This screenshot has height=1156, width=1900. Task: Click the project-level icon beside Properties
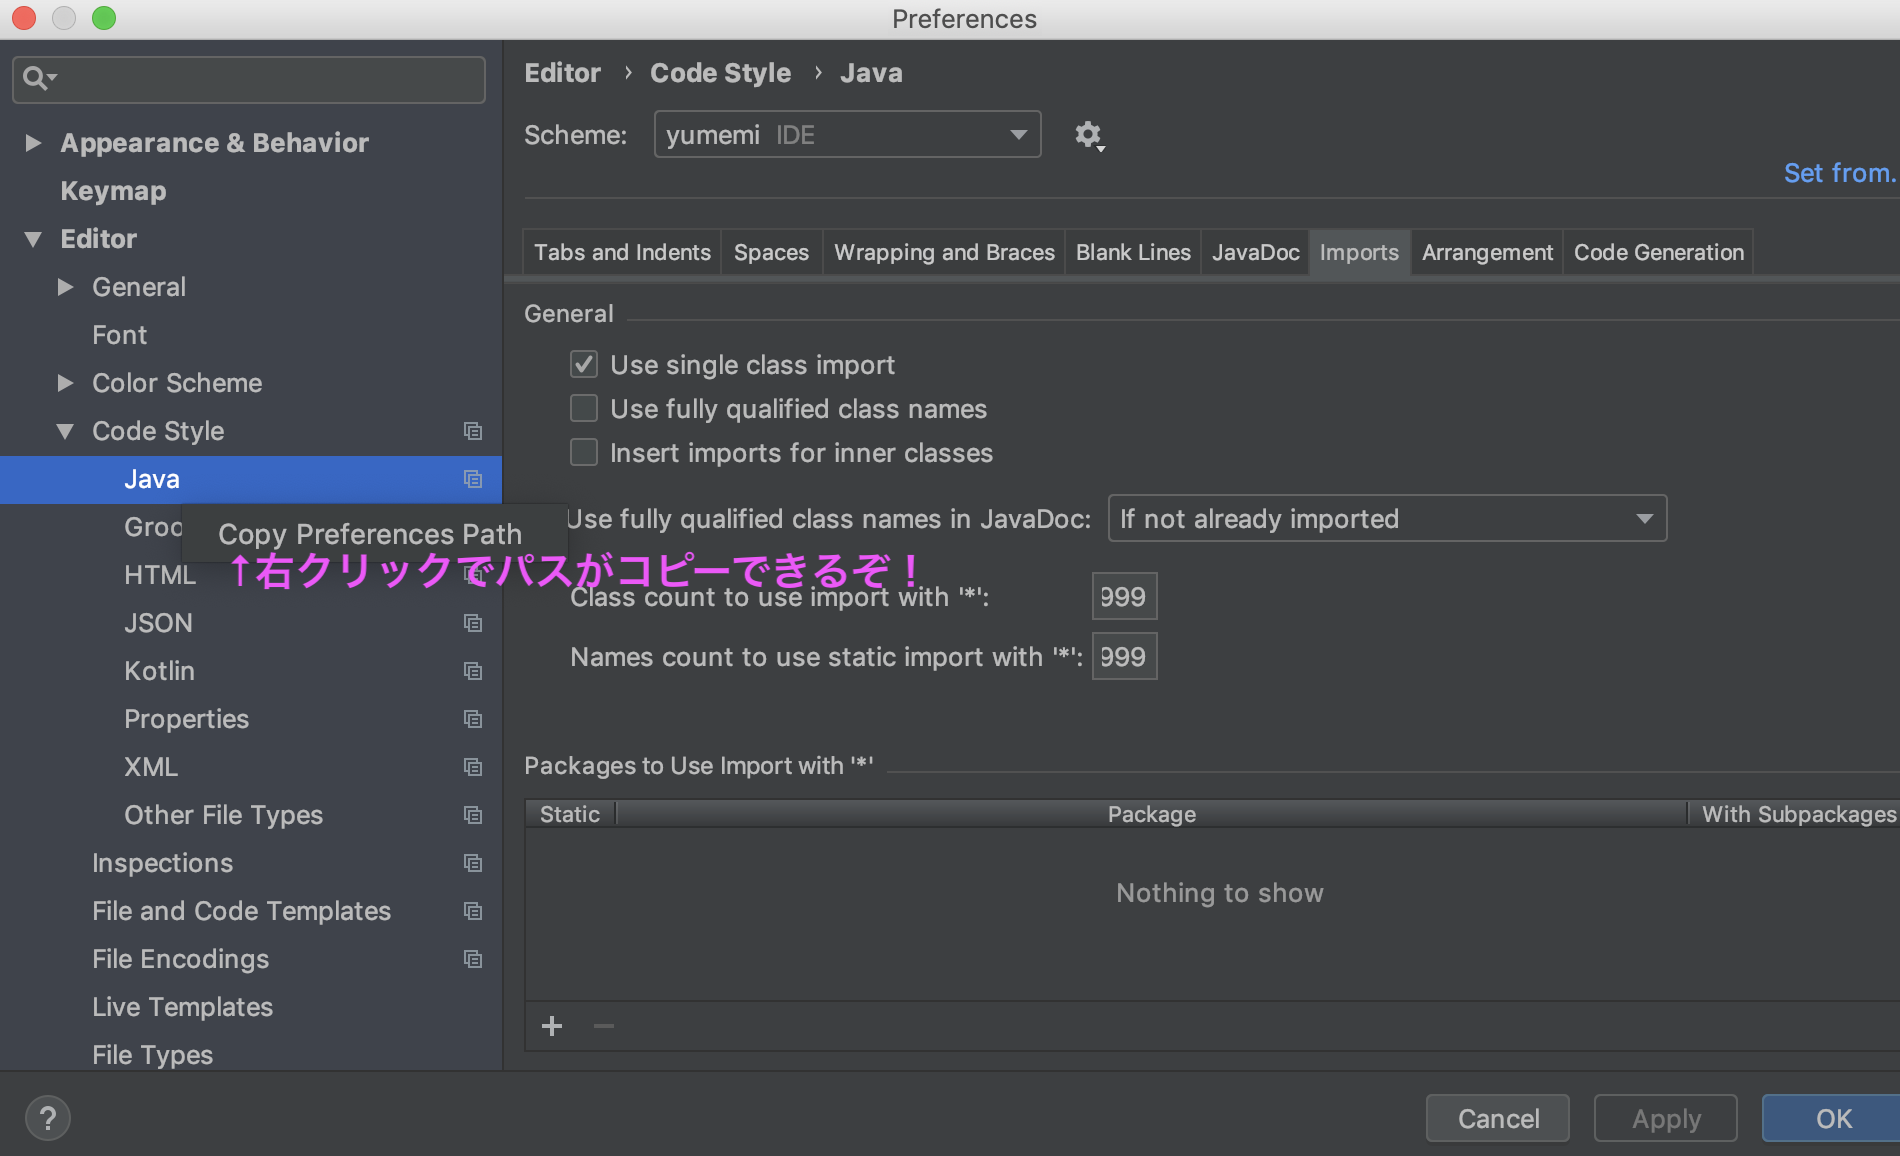[473, 719]
